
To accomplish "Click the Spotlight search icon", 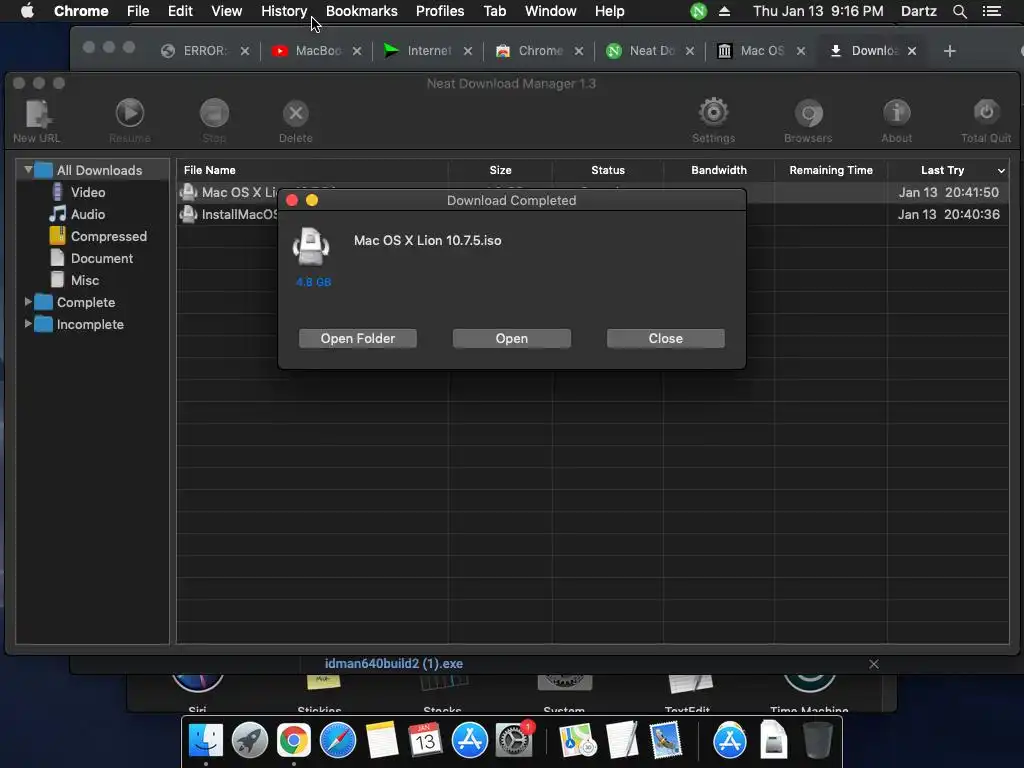I will [x=959, y=11].
